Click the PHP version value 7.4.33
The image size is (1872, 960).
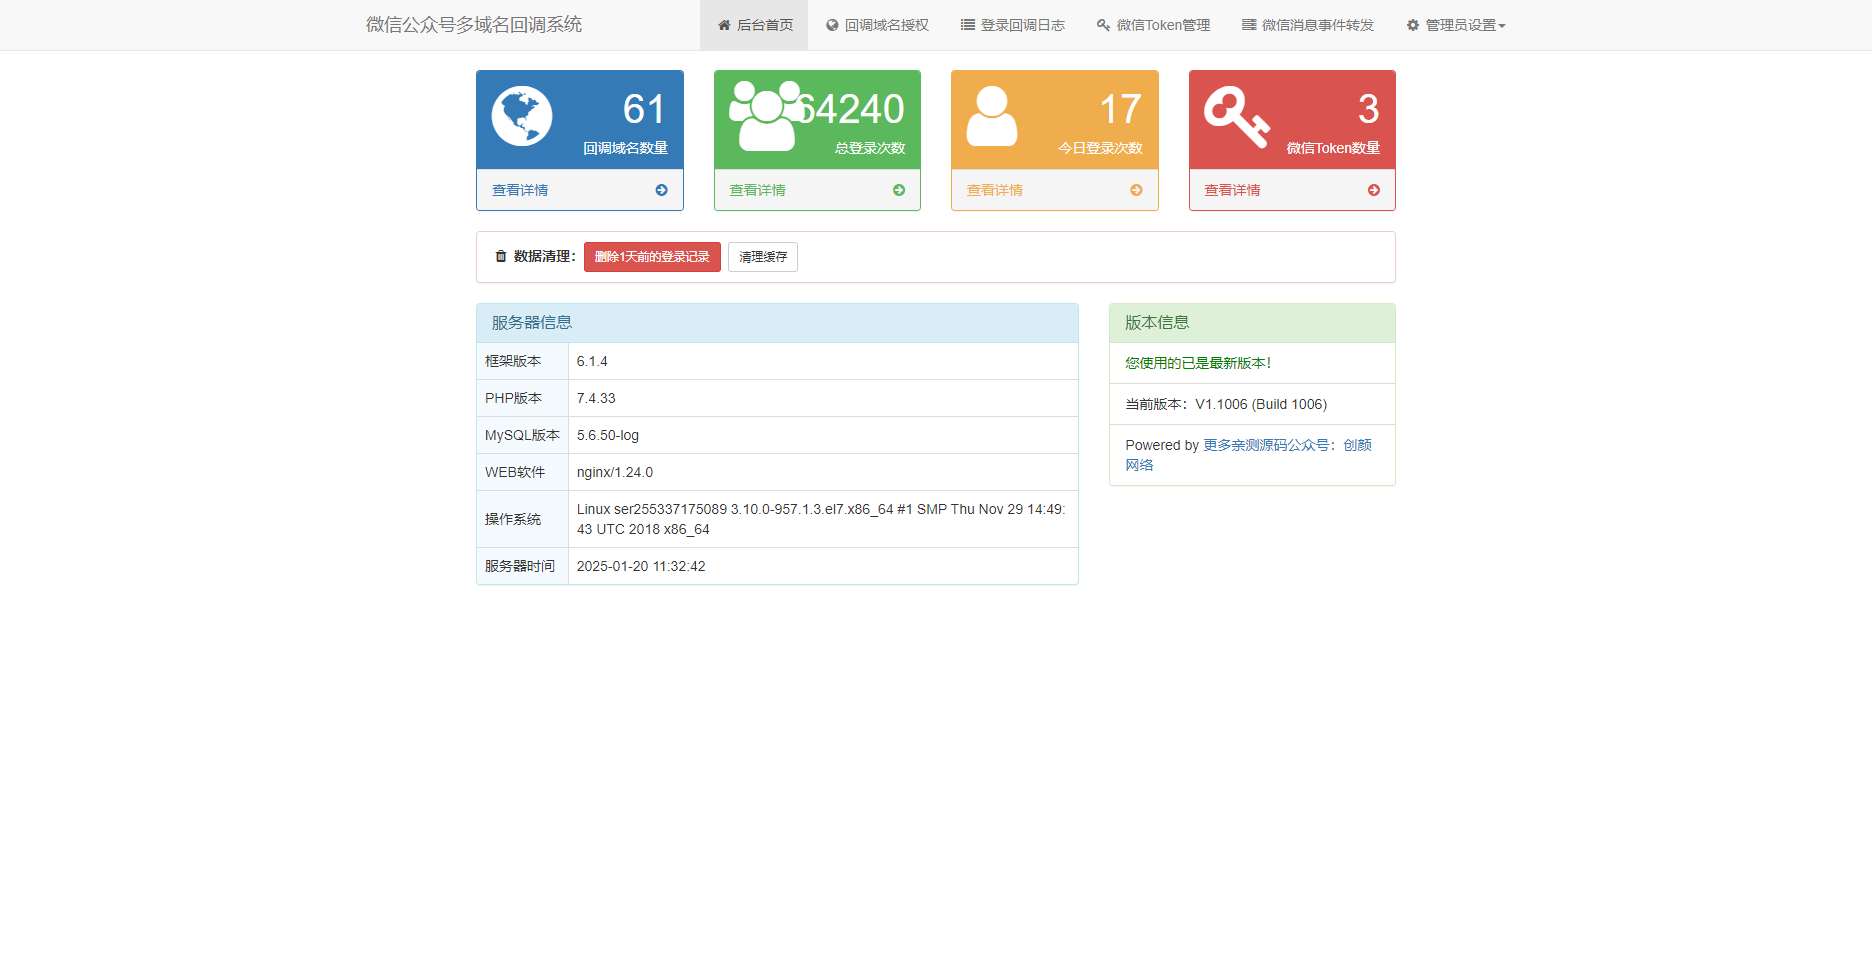[x=596, y=398]
